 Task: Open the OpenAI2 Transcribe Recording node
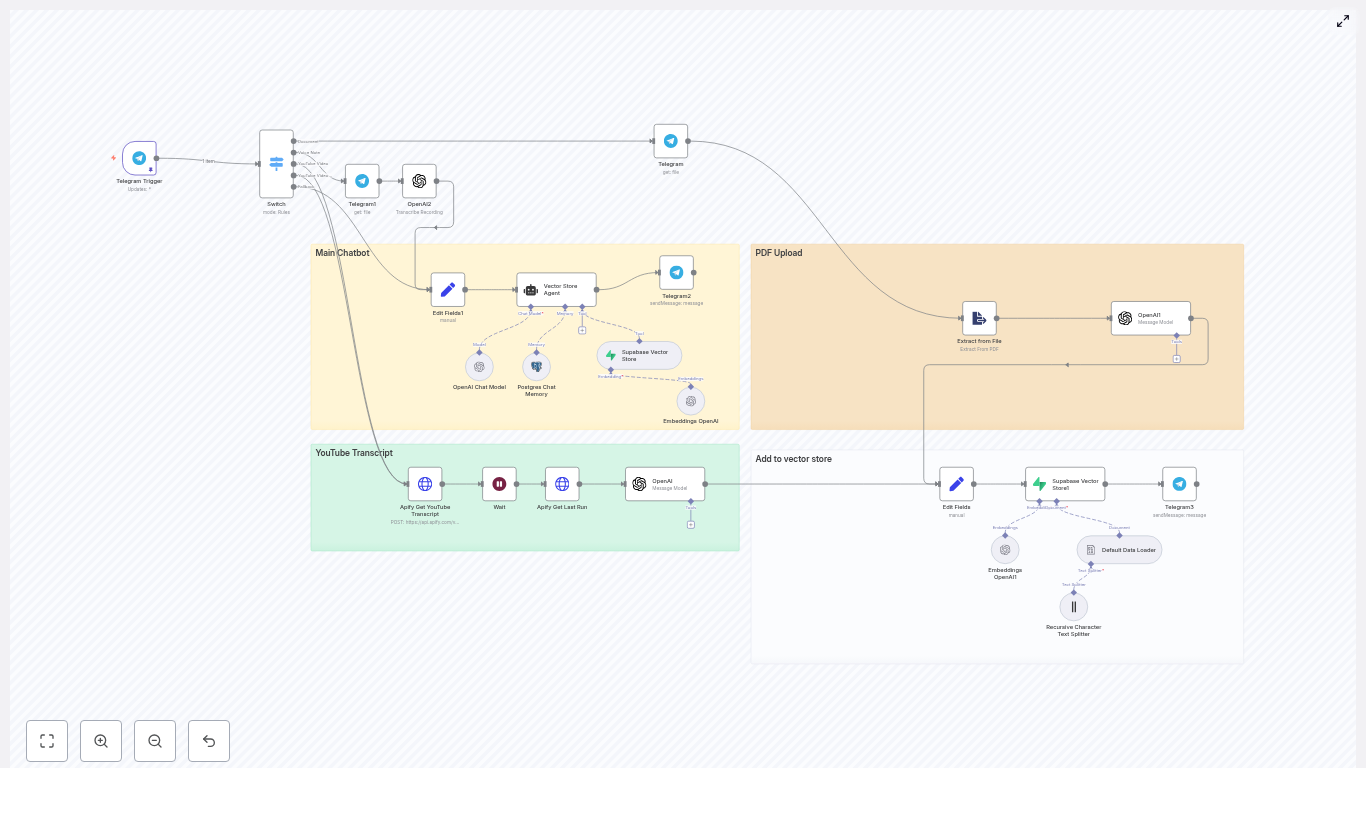pos(419,181)
